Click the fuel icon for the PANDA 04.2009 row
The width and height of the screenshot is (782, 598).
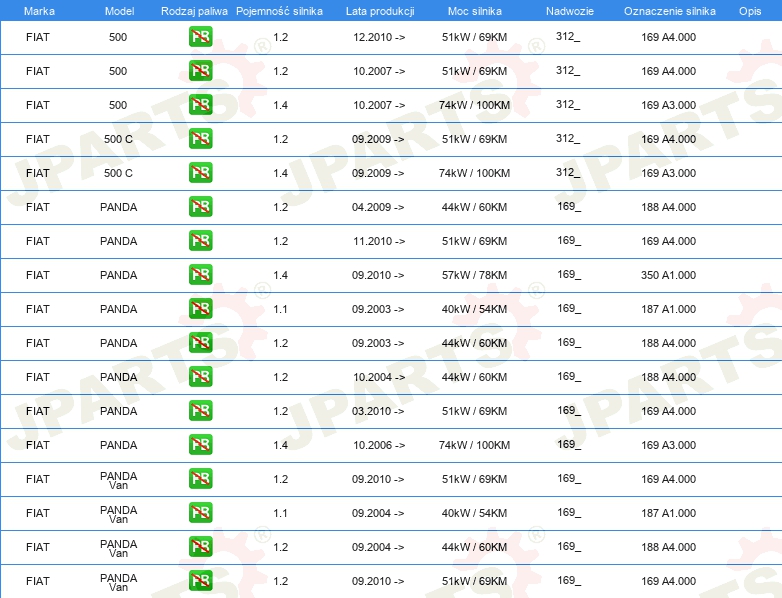click(x=200, y=206)
